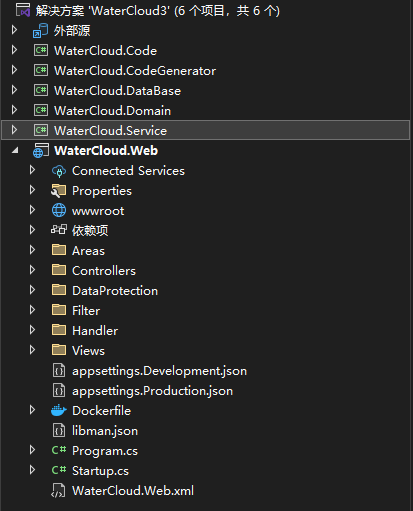Expand the Dockerfile node arrow
Viewport: 413px width, 511px height.
click(x=32, y=410)
